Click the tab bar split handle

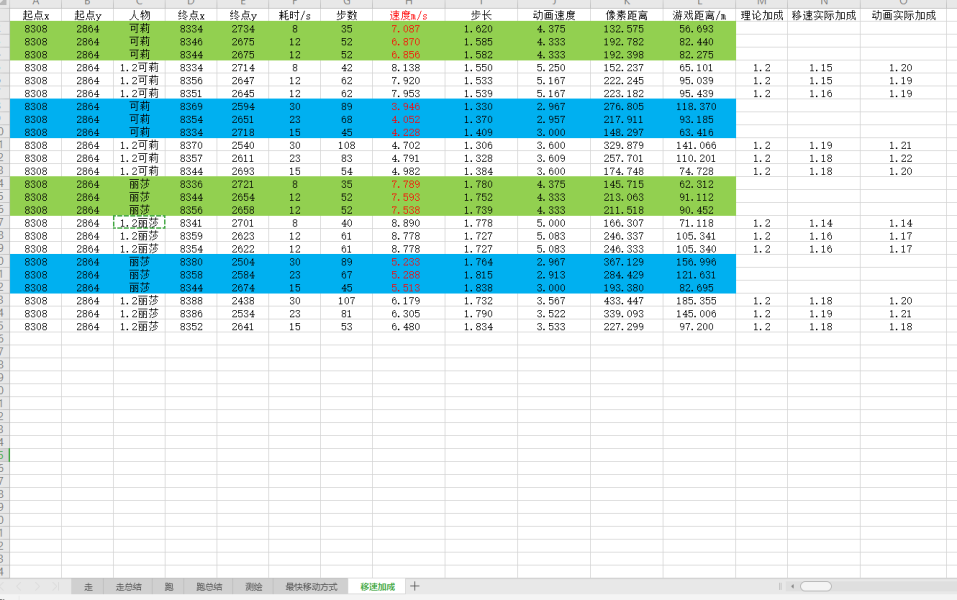(780, 586)
